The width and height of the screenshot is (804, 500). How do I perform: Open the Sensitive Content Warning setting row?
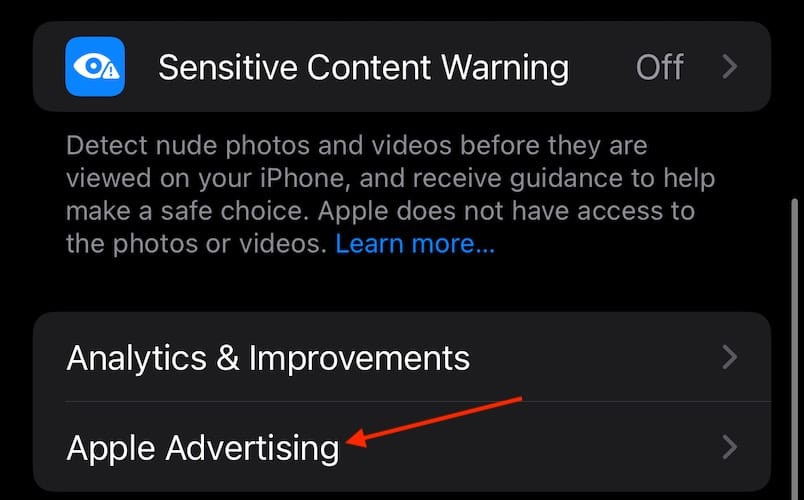coord(402,67)
